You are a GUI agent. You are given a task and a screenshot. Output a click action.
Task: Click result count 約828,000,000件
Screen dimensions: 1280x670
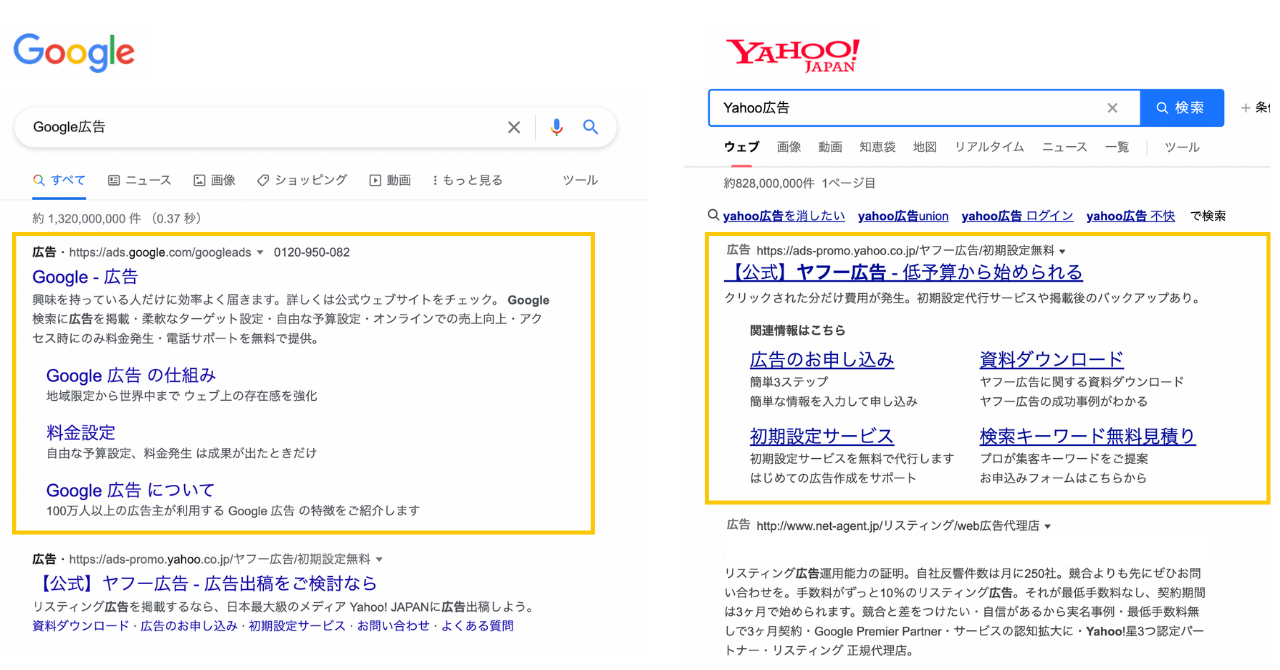click(768, 183)
